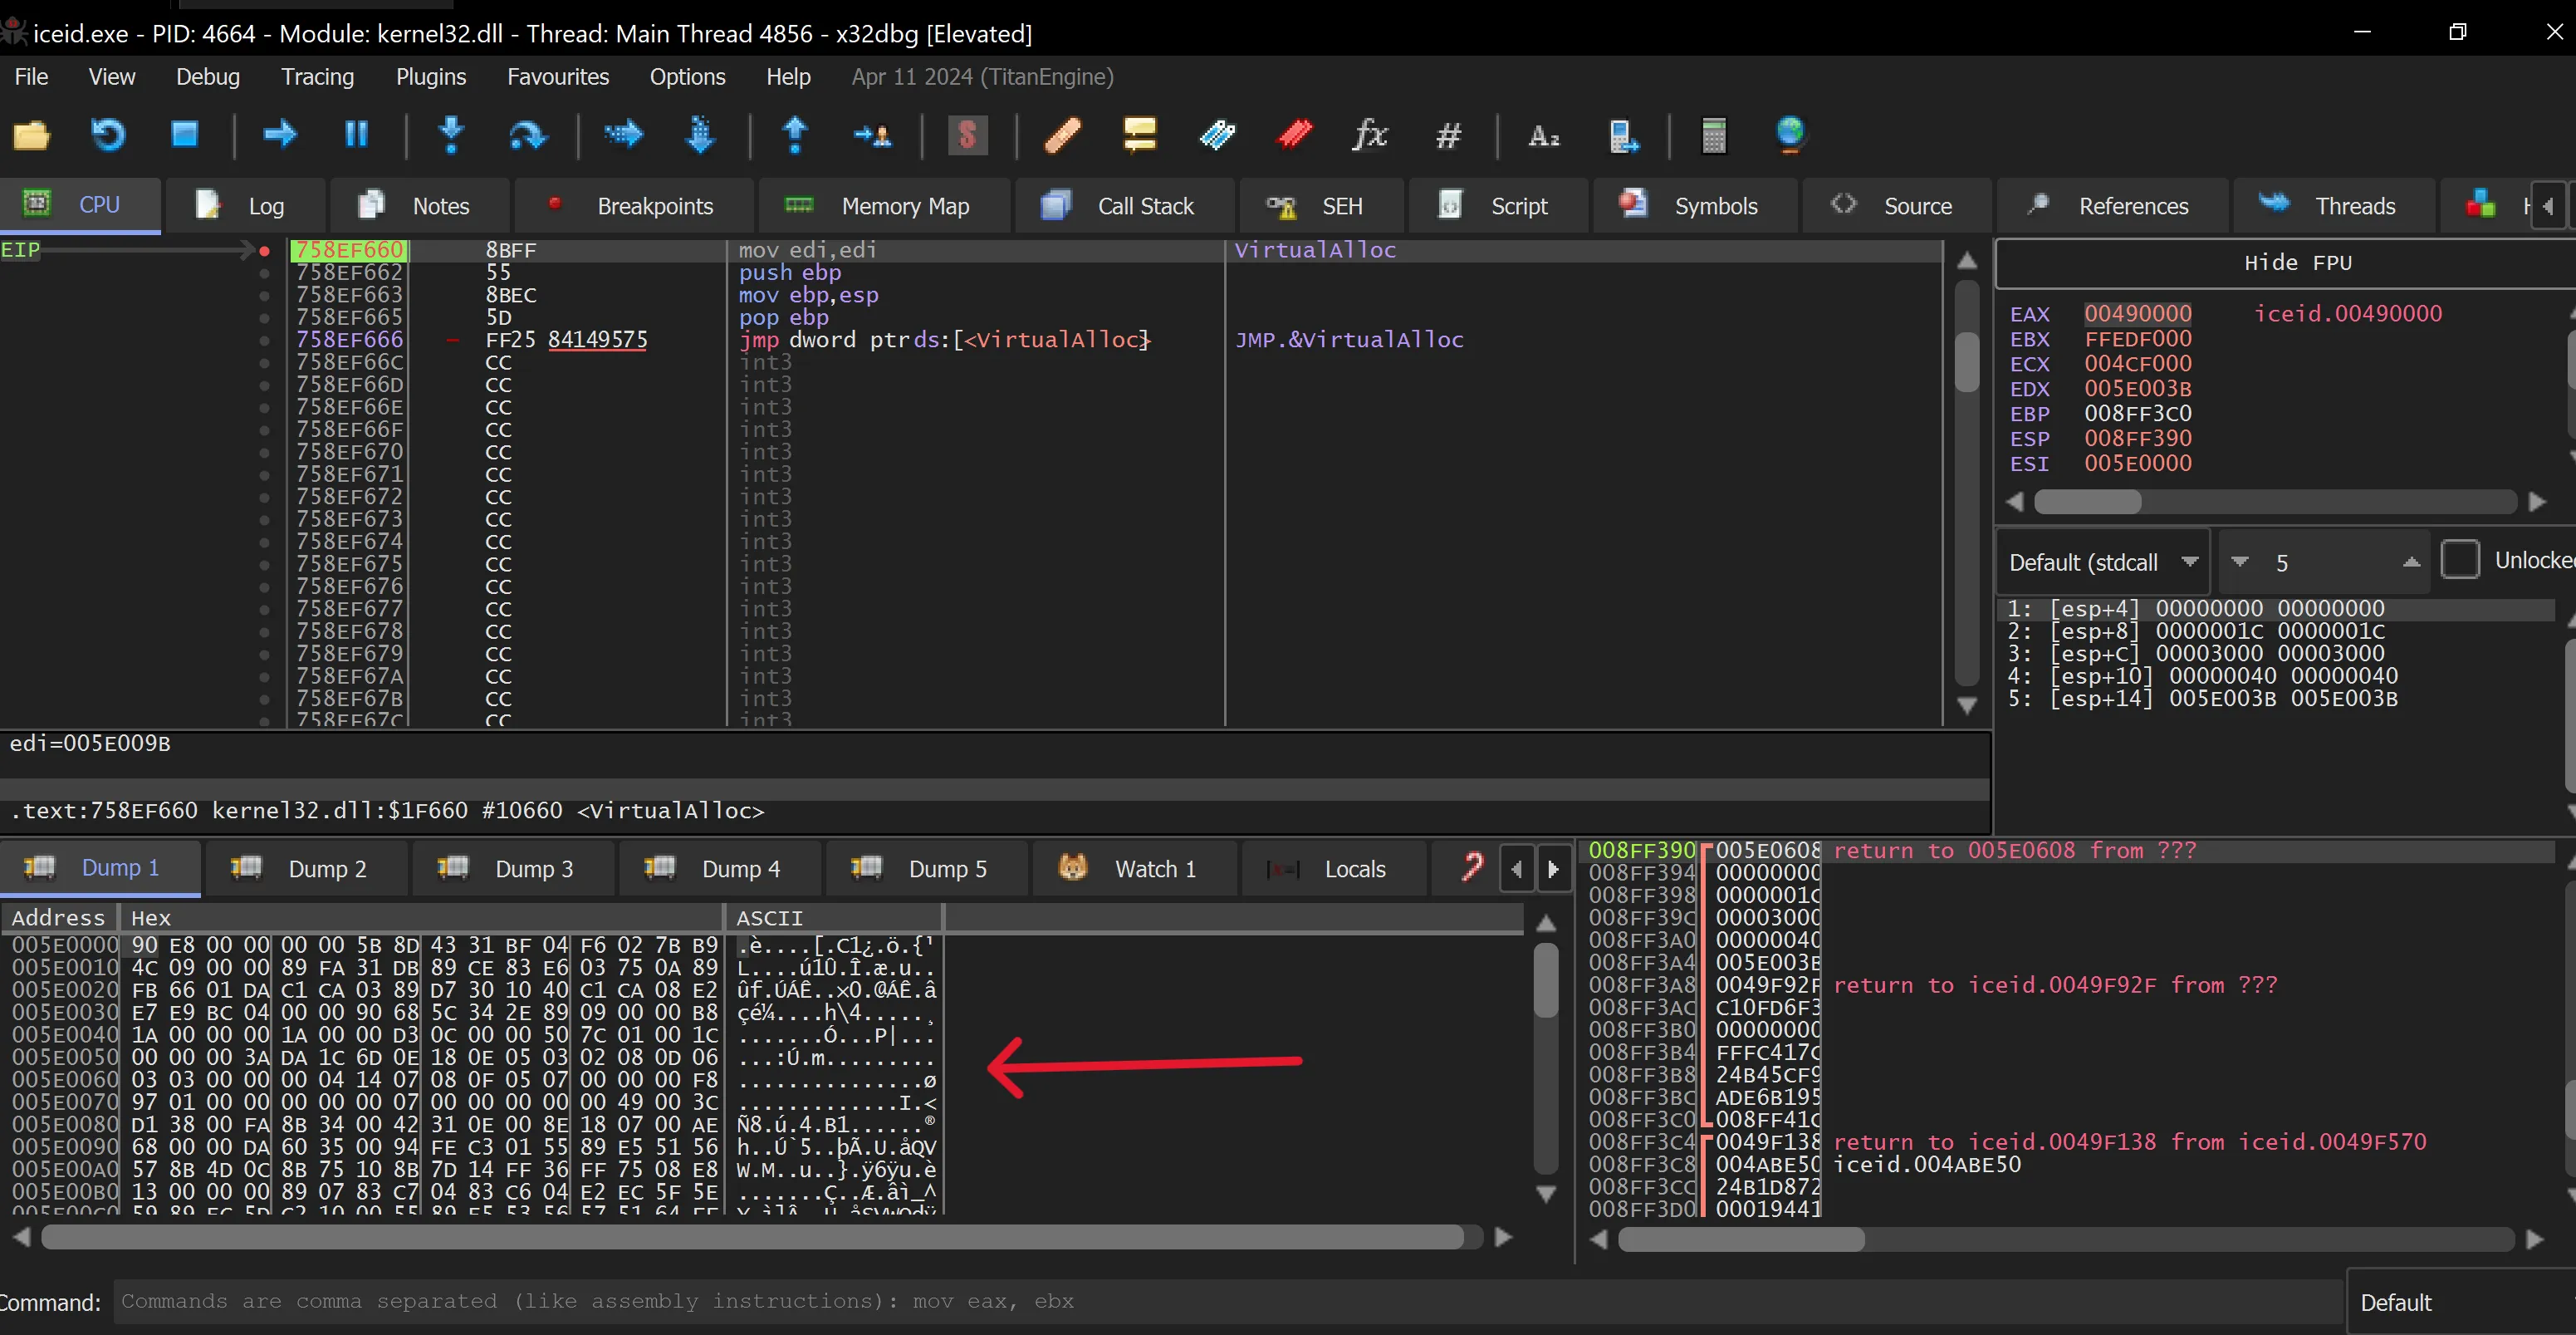Switch to the Call Stack tab

click(x=1124, y=206)
